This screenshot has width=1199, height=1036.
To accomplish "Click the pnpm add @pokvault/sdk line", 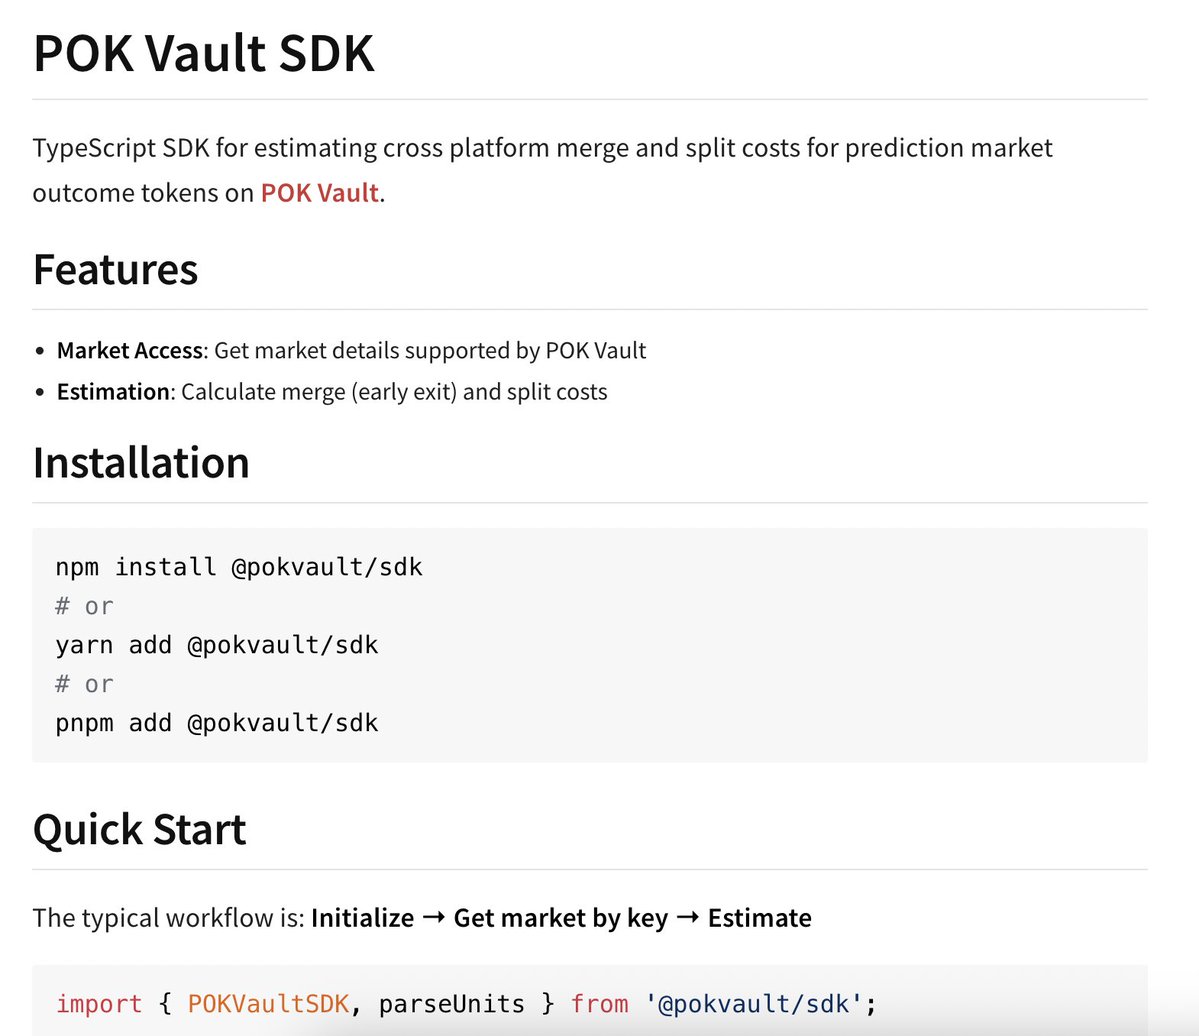I will click(216, 723).
